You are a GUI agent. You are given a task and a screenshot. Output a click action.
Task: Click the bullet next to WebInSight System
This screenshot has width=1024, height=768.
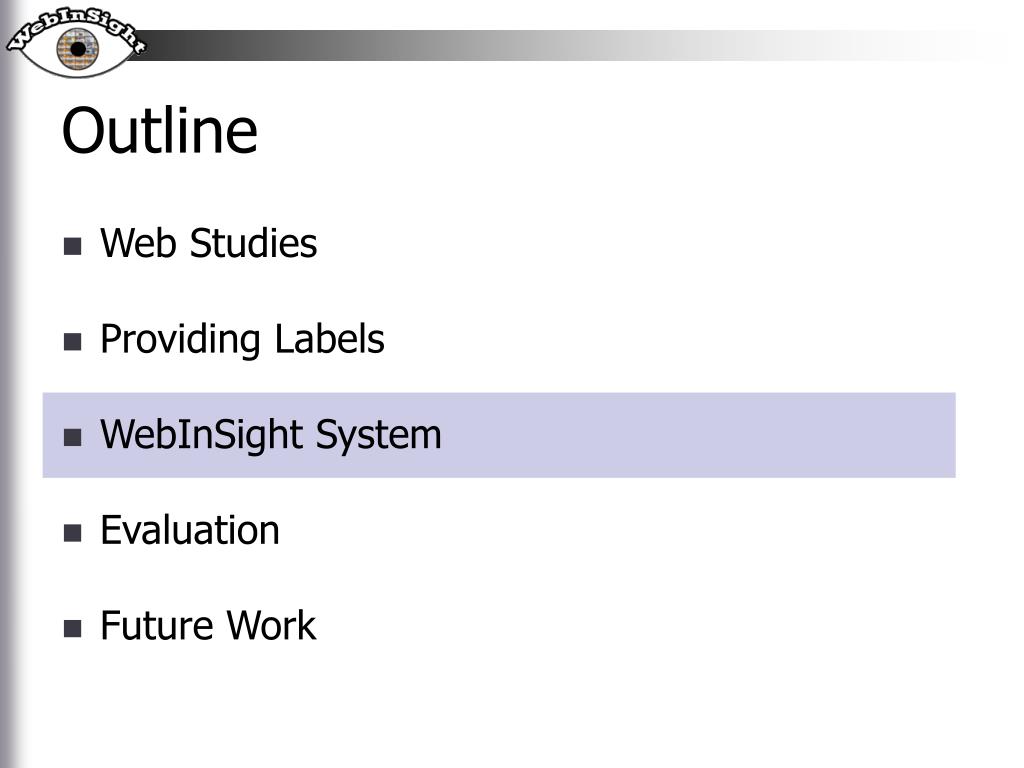pyautogui.click(x=72, y=437)
